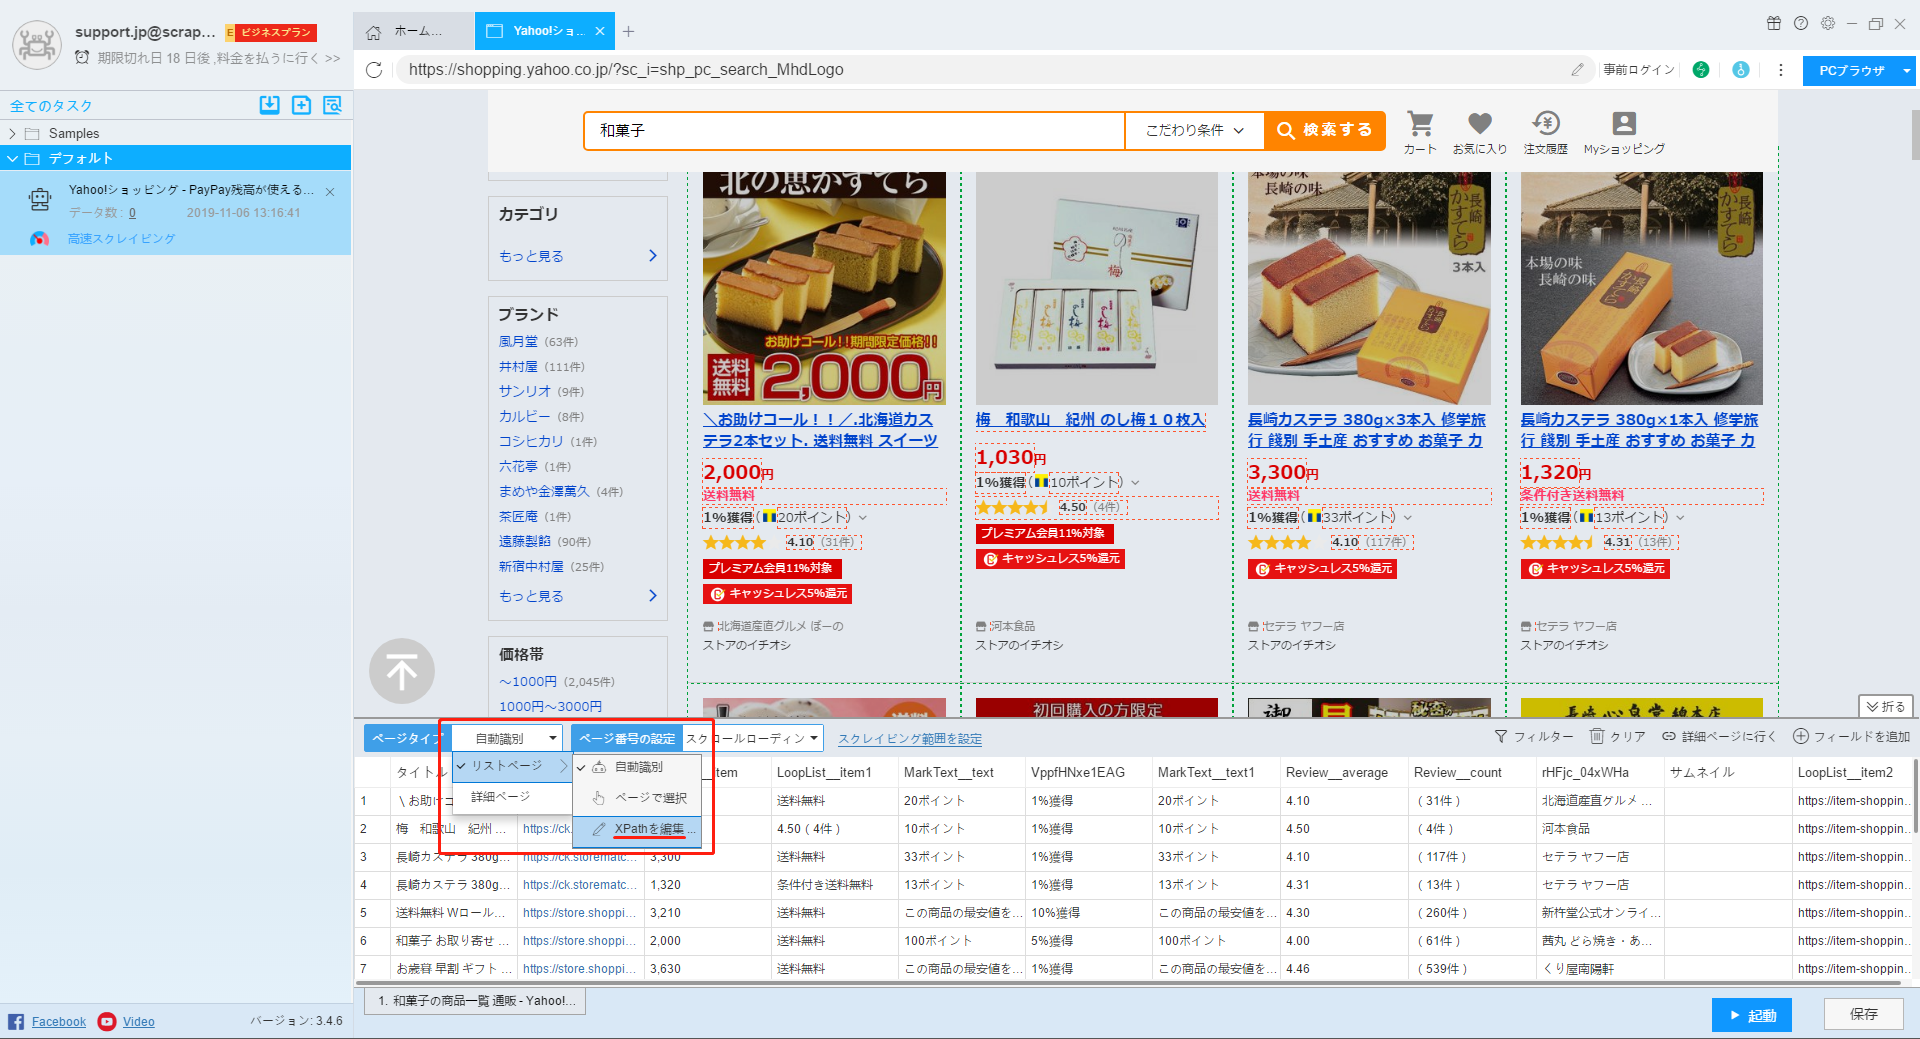Click the フィルター filter button

[1533, 736]
